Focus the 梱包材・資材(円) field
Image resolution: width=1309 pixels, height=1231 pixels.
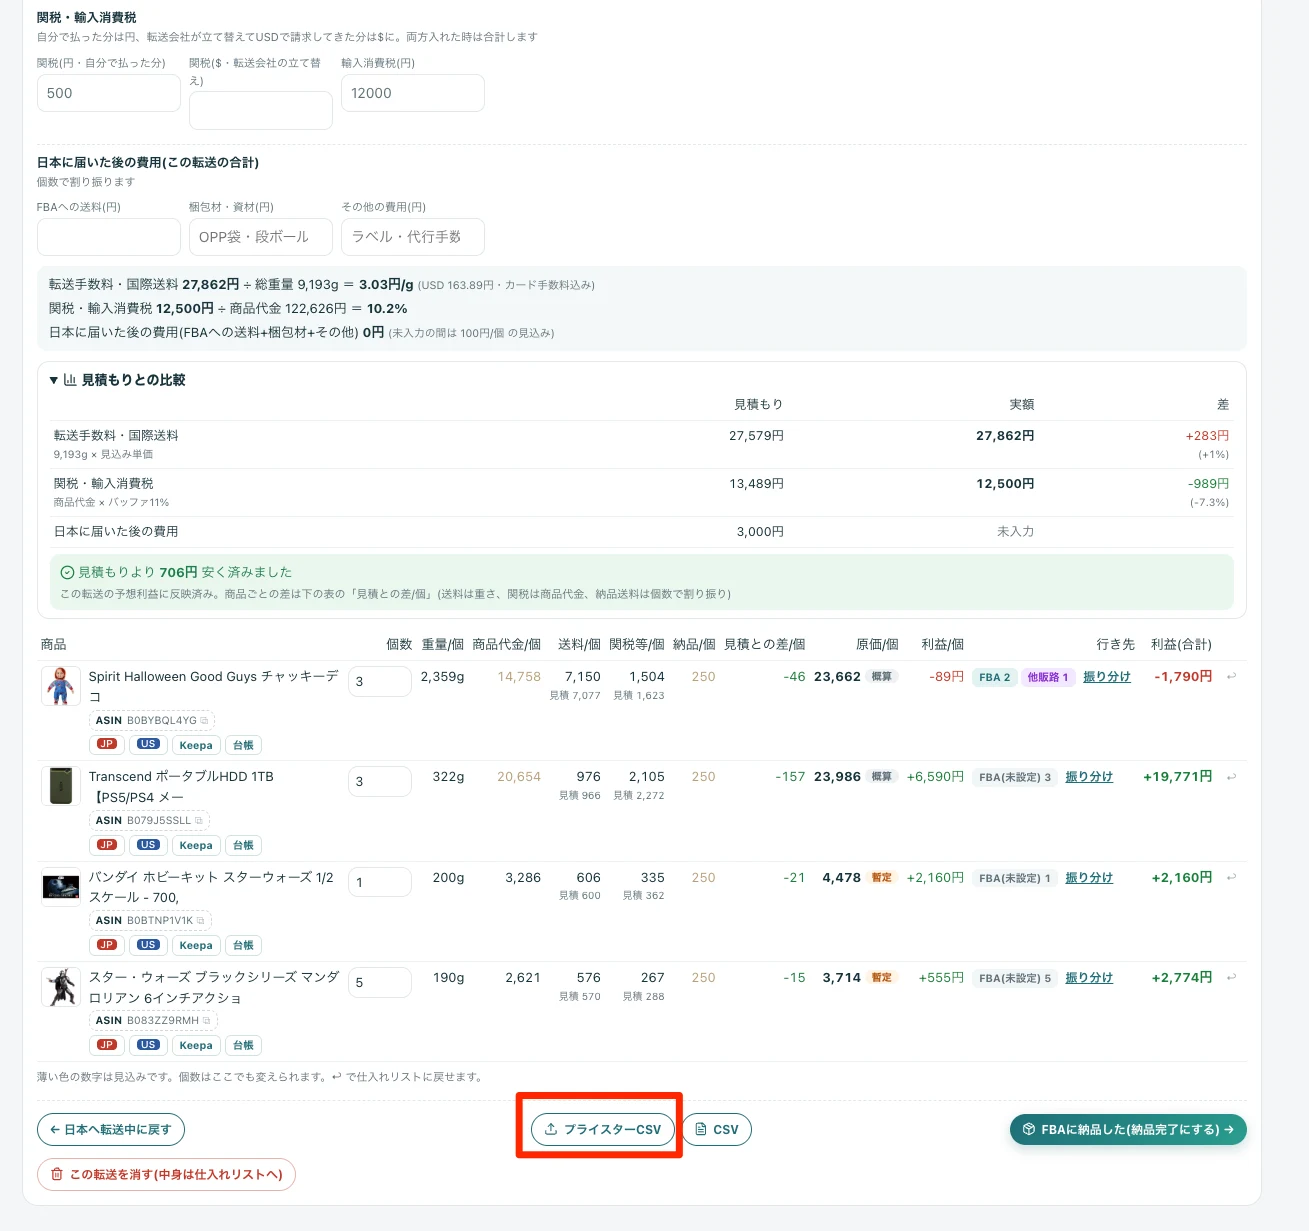click(261, 237)
